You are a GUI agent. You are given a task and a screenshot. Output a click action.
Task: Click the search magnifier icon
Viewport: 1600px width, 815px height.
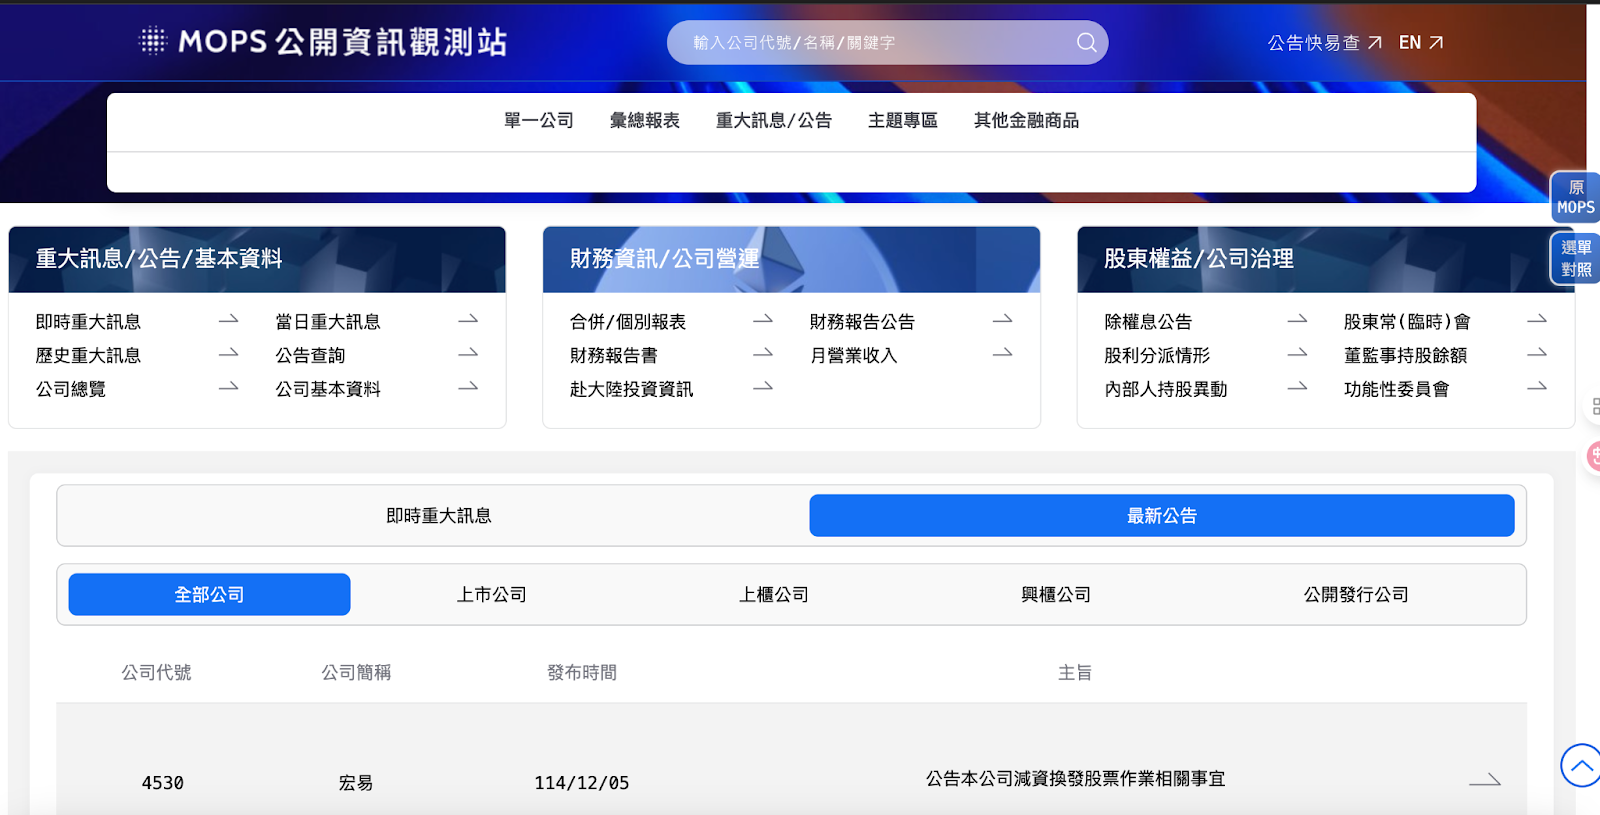[x=1086, y=42]
